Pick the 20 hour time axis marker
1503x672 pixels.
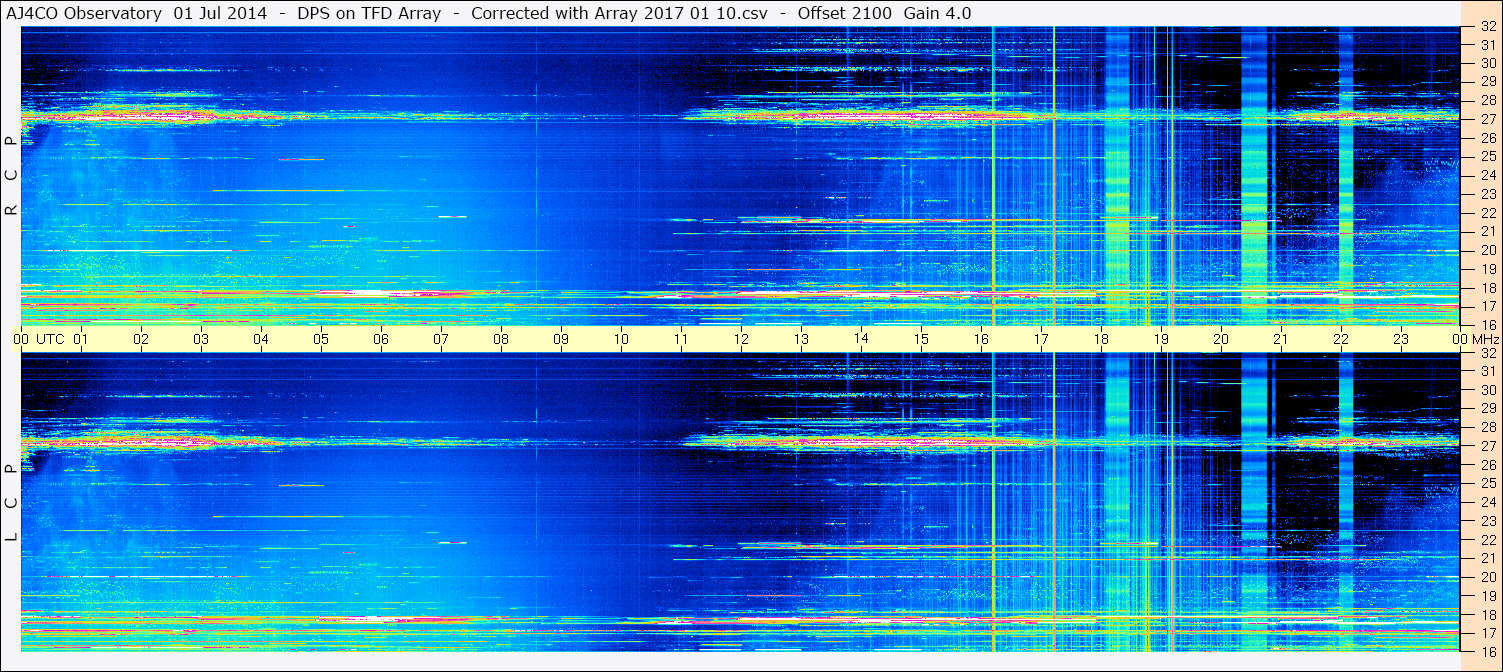1221,339
